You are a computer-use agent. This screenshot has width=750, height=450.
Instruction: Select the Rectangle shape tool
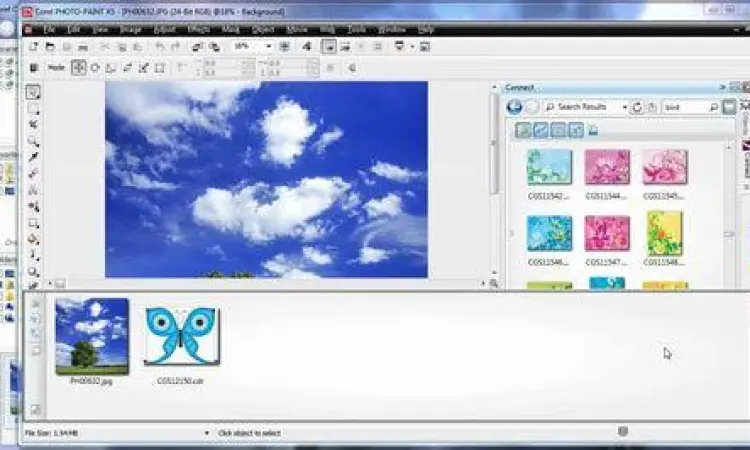33,223
